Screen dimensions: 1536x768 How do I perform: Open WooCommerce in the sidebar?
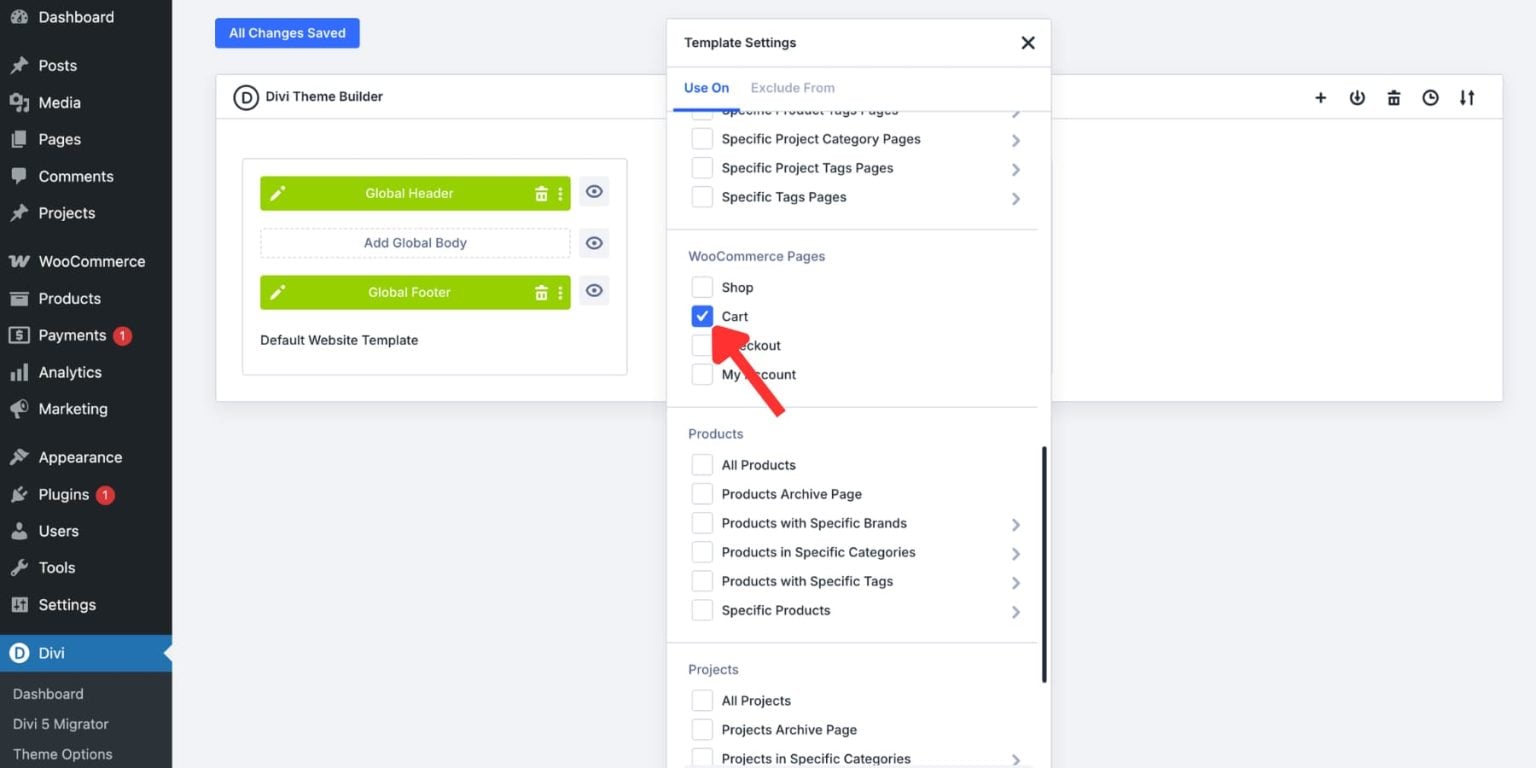pos(86,261)
